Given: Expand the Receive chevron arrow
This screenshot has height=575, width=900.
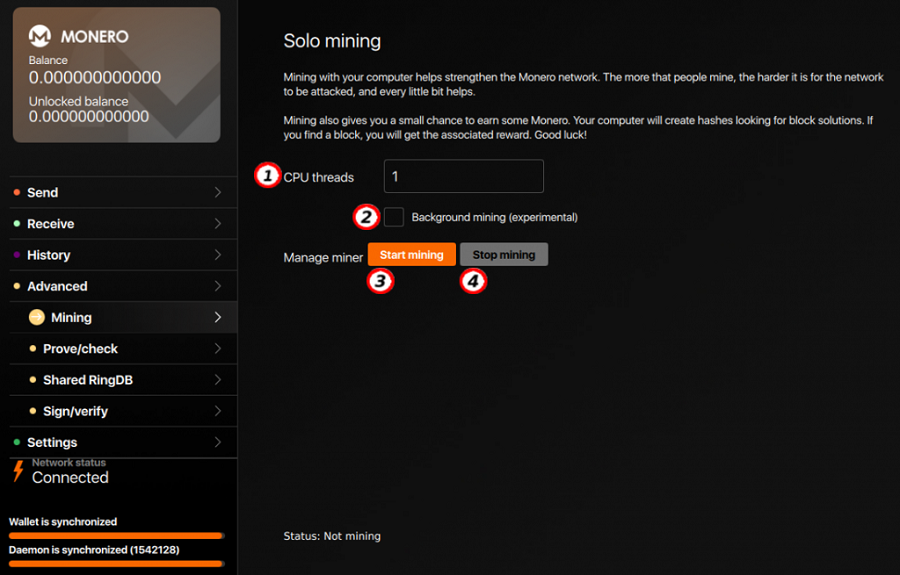Looking at the screenshot, I should (x=218, y=224).
